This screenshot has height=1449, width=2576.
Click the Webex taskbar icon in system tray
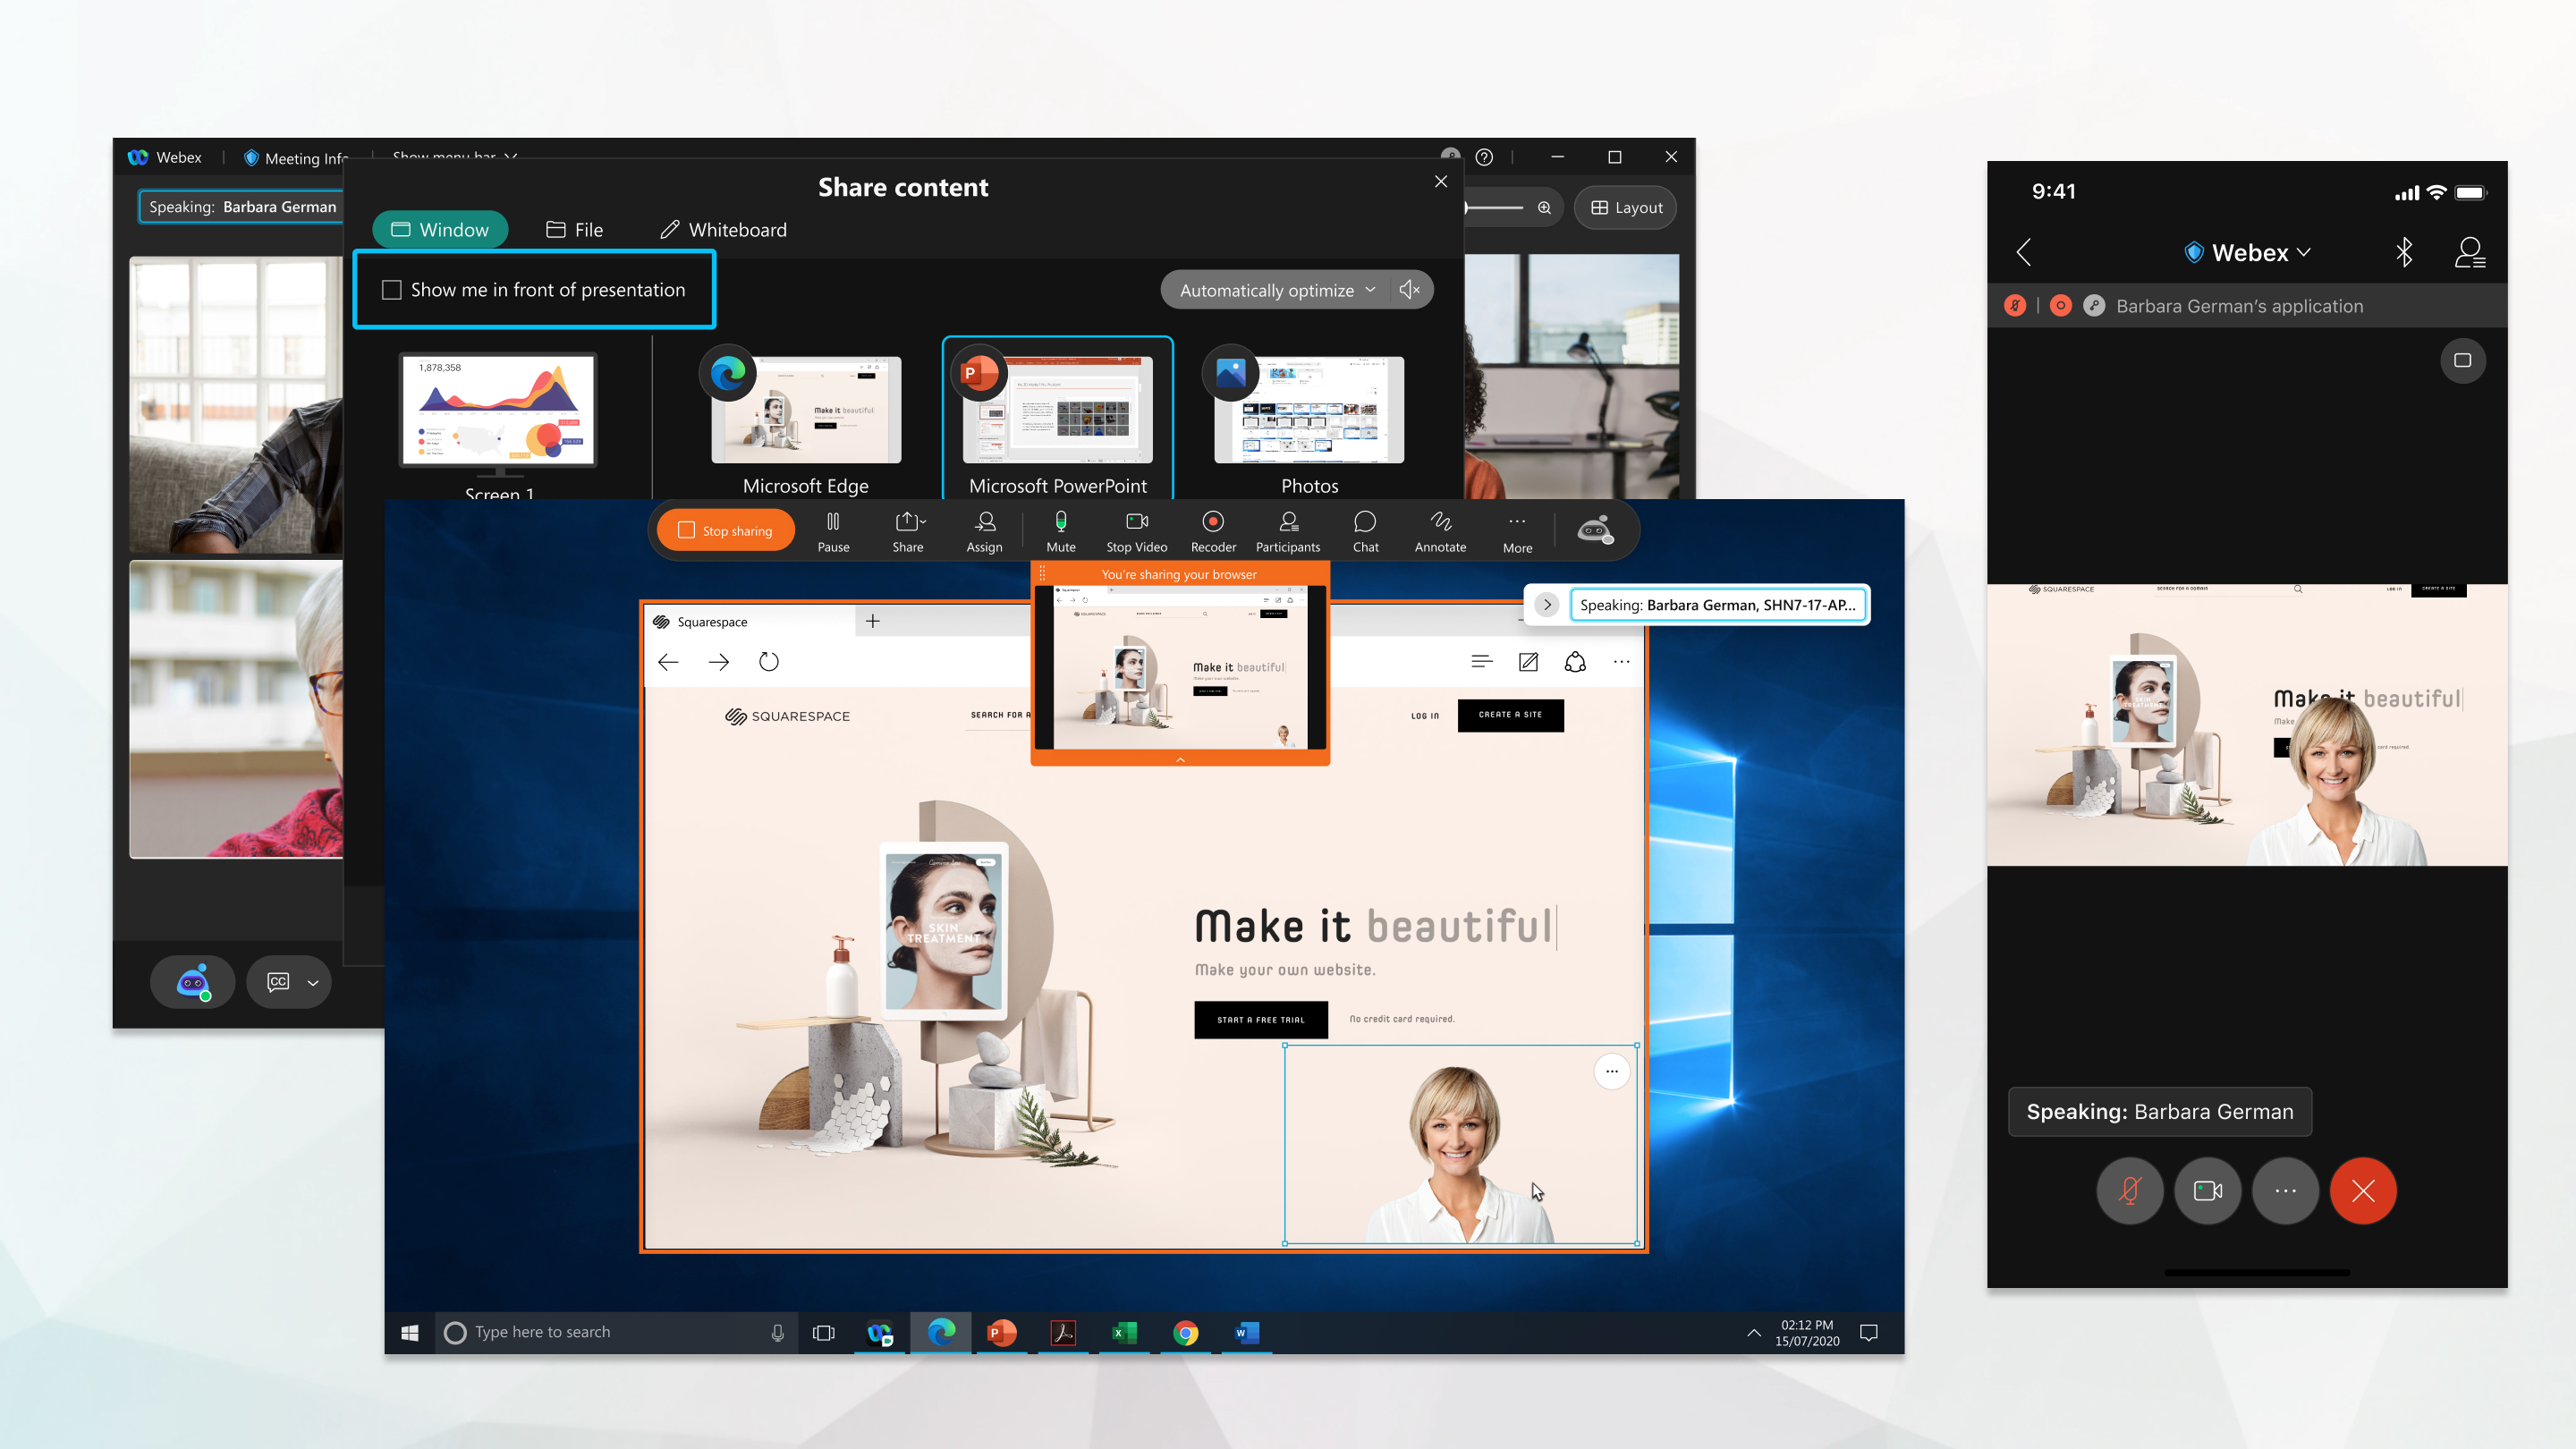click(x=879, y=1332)
